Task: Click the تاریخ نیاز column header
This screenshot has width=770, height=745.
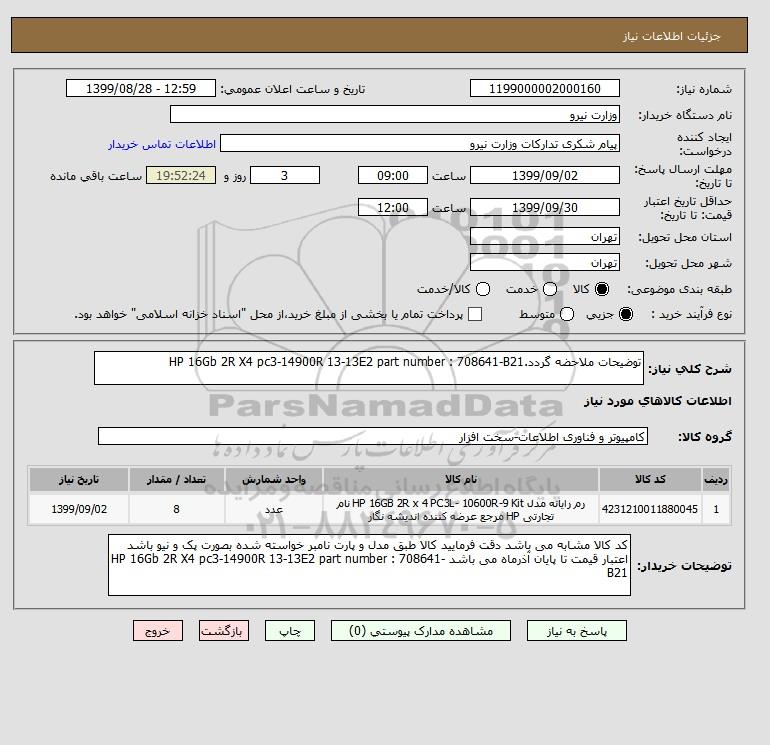Action: 79,479
